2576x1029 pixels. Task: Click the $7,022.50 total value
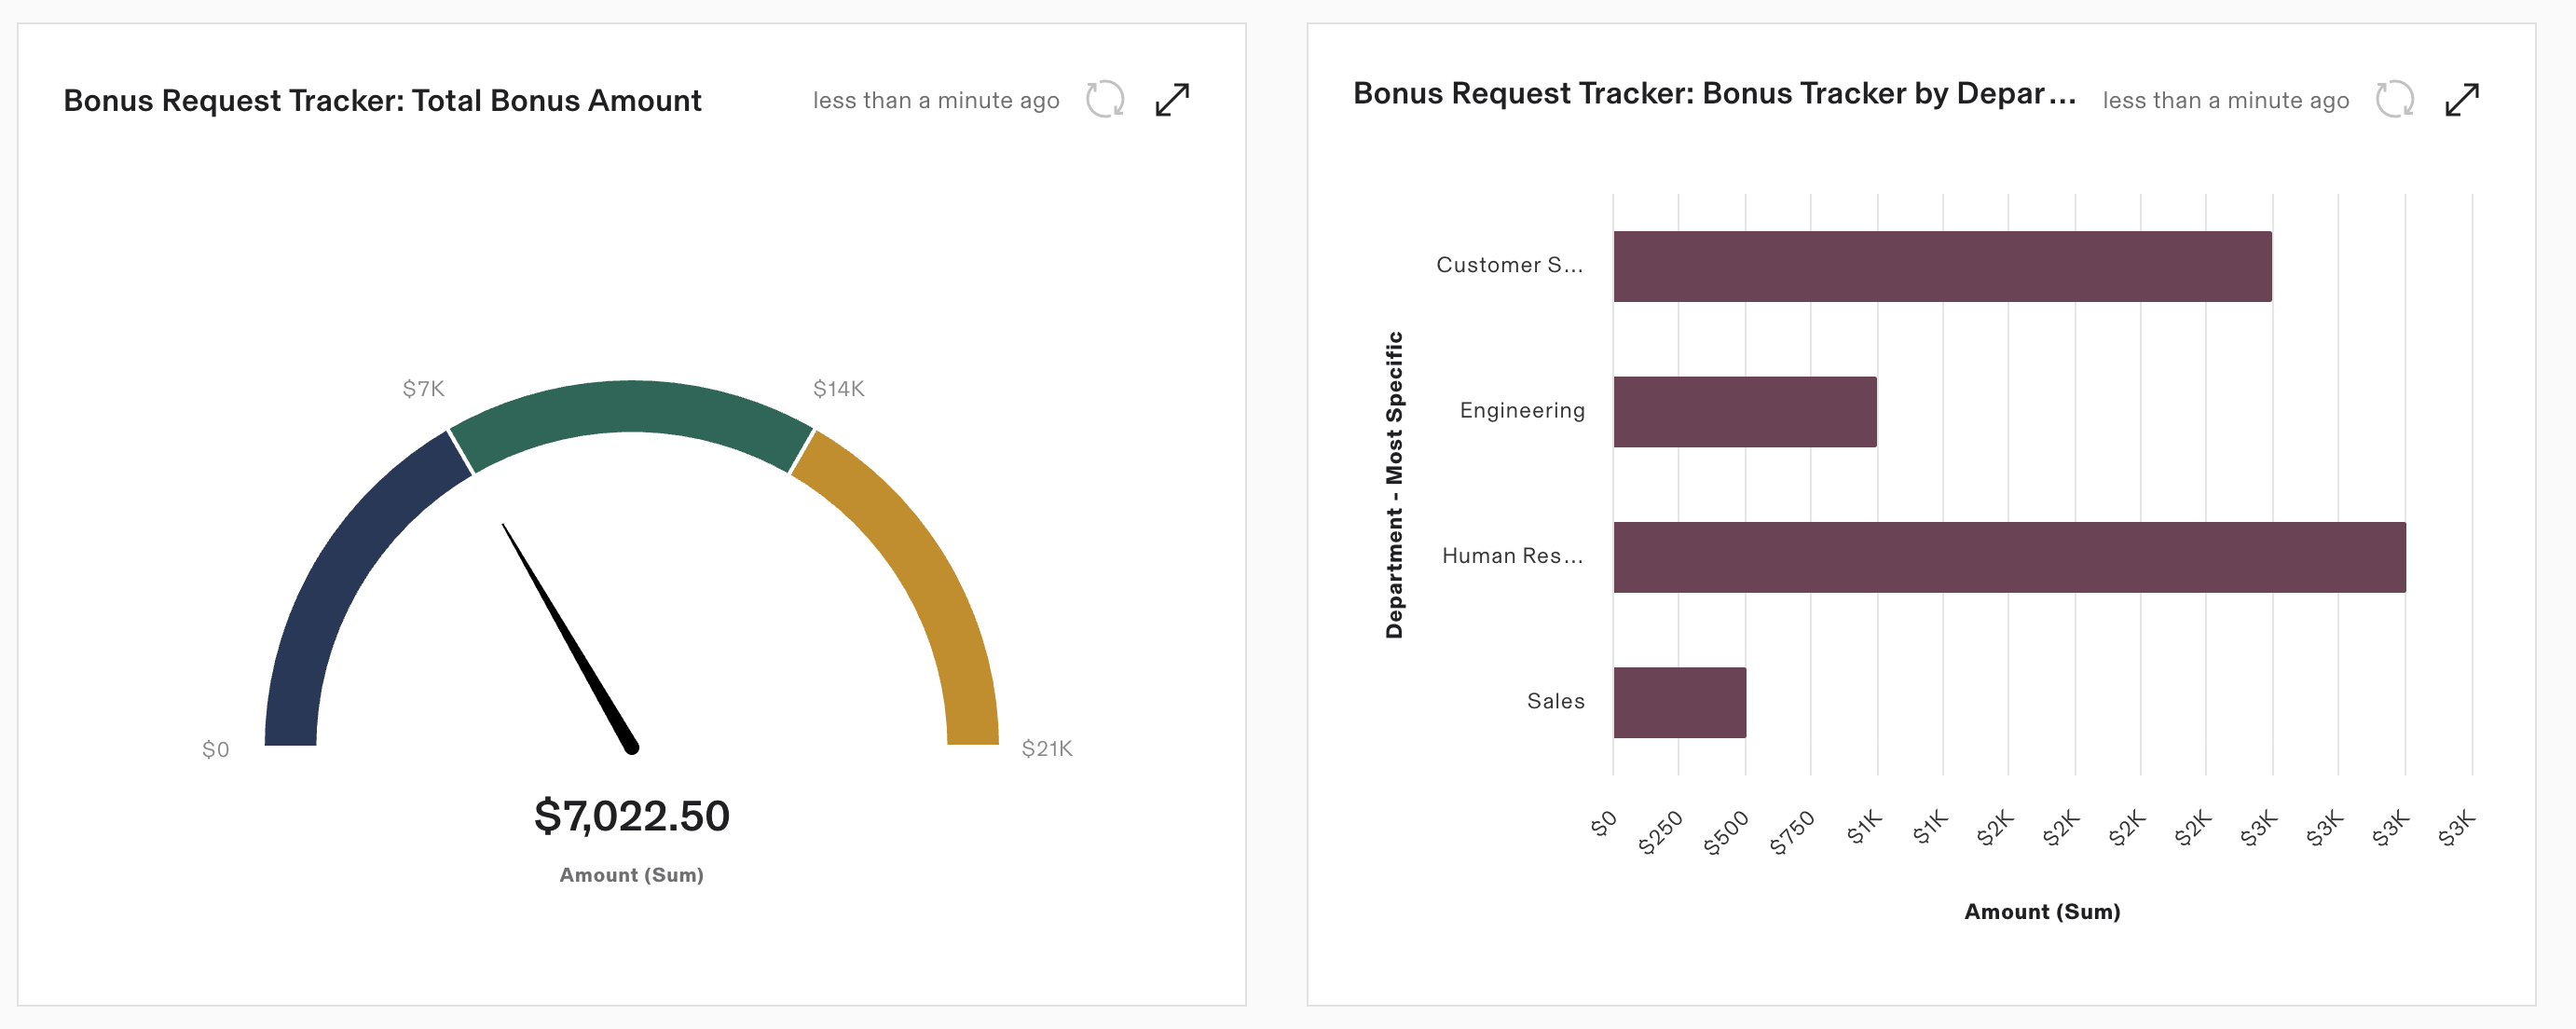tap(632, 816)
